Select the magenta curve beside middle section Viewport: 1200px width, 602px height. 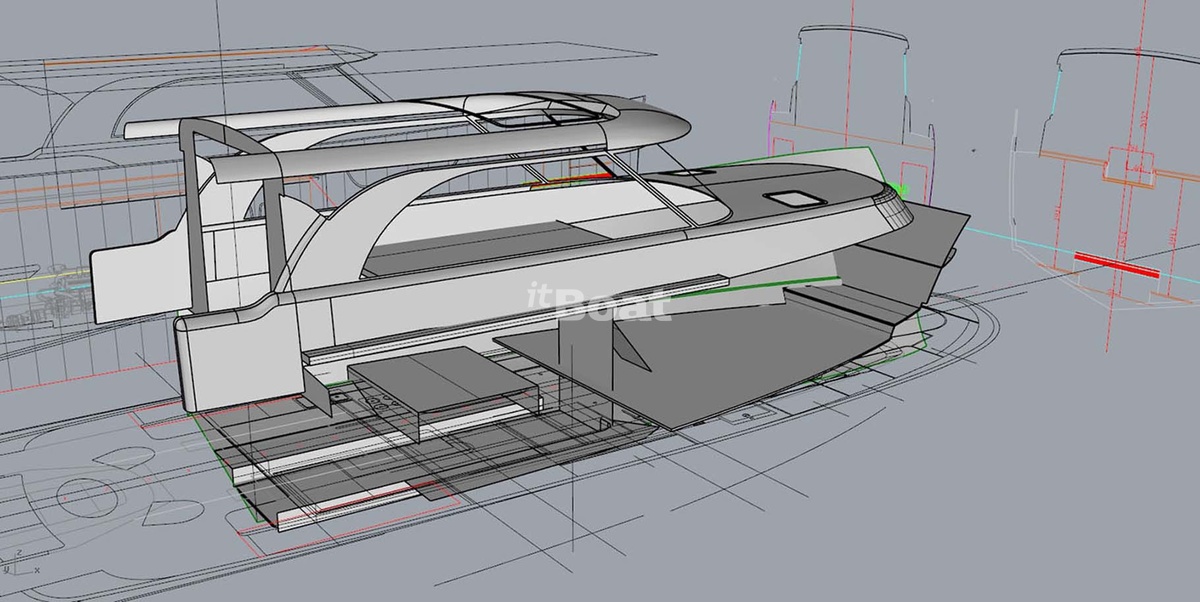pos(771,125)
